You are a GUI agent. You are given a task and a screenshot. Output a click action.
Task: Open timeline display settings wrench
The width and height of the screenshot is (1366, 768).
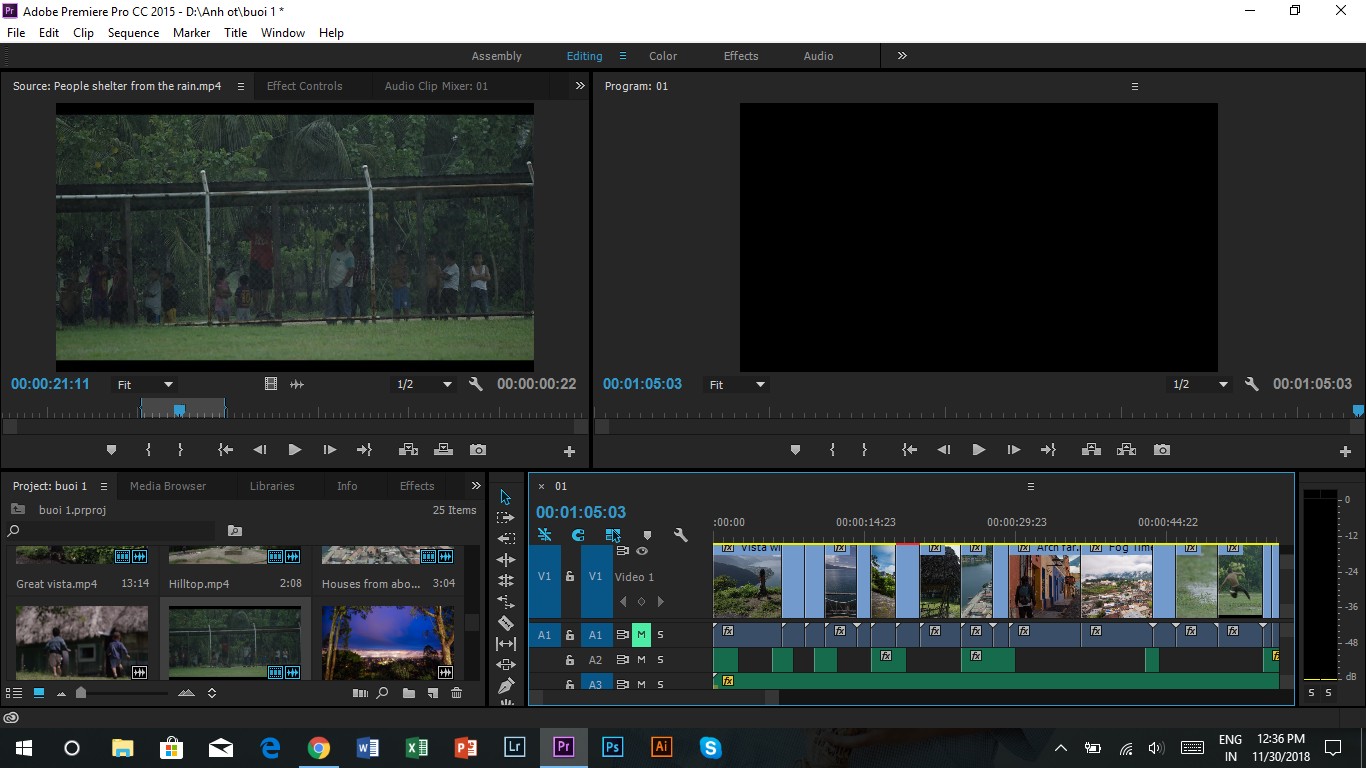681,536
